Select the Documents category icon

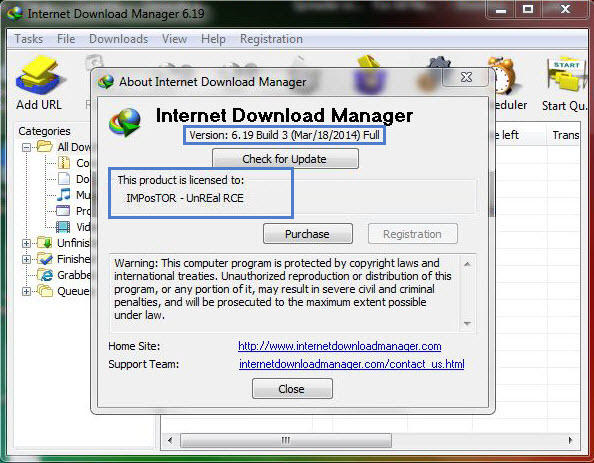click(64, 178)
